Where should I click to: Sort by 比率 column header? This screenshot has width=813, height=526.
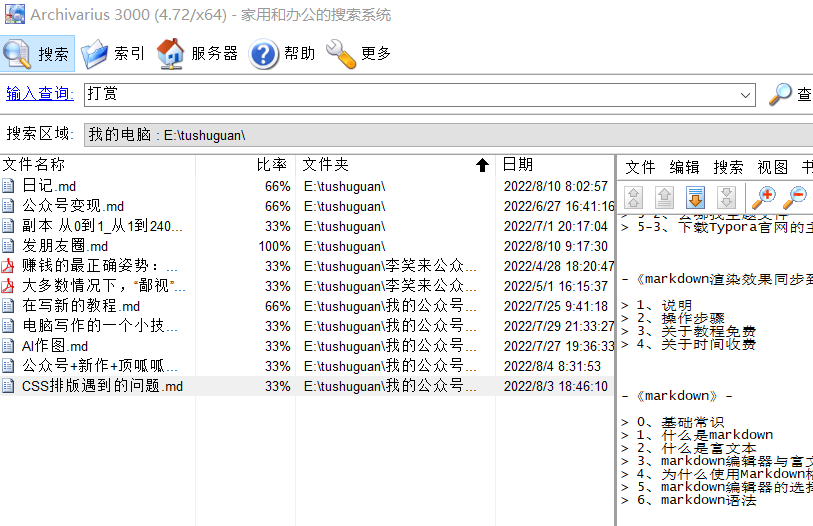[272, 164]
